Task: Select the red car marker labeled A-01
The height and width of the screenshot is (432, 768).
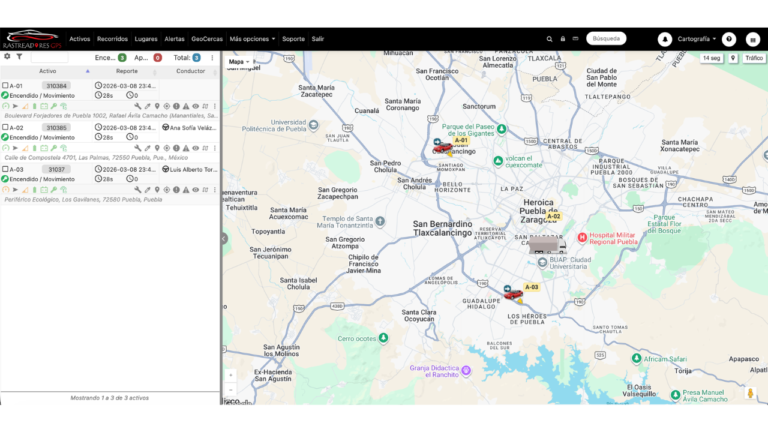Action: (x=442, y=147)
